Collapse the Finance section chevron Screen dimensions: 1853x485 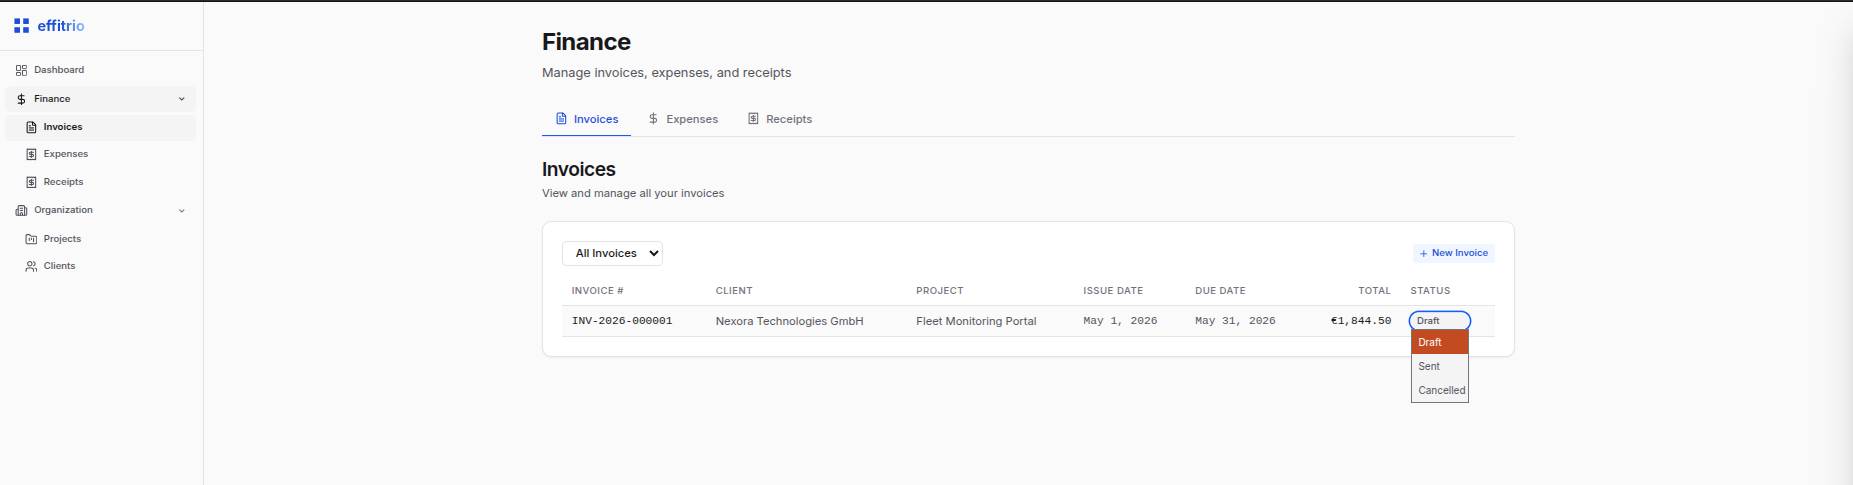pyautogui.click(x=182, y=99)
